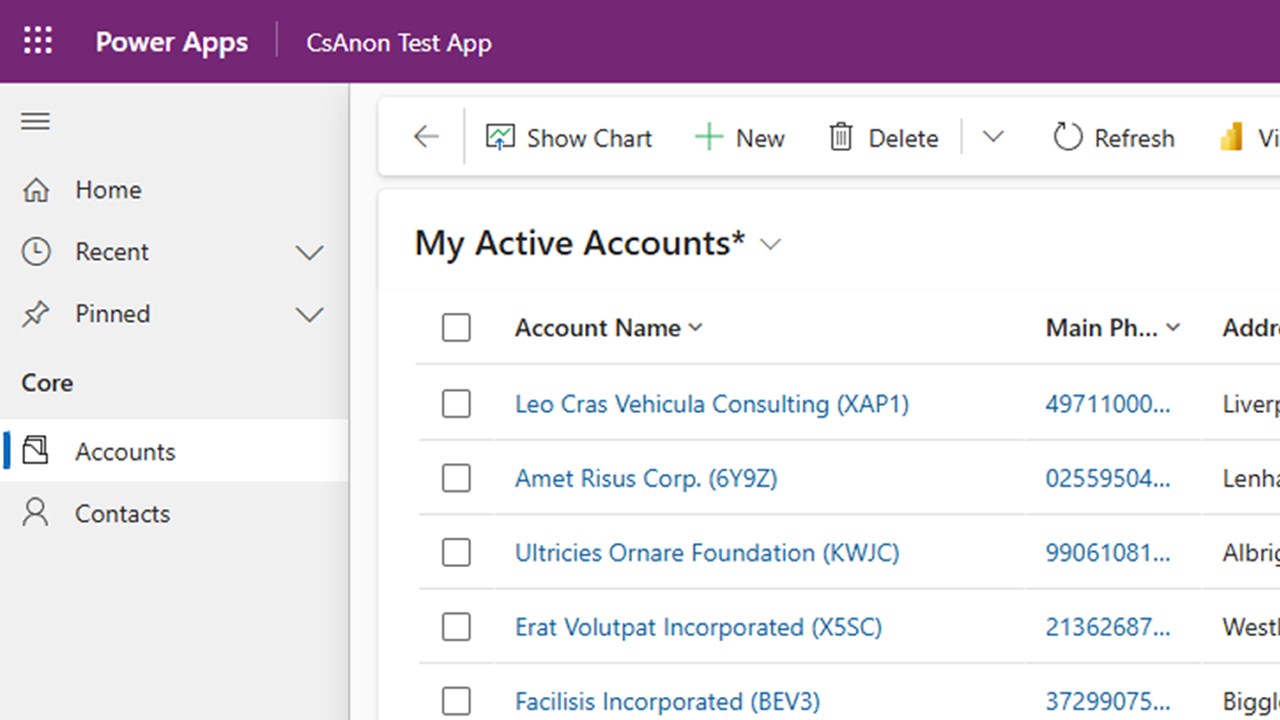Open Recent in the sidebar
The height and width of the screenshot is (720, 1280).
point(174,252)
